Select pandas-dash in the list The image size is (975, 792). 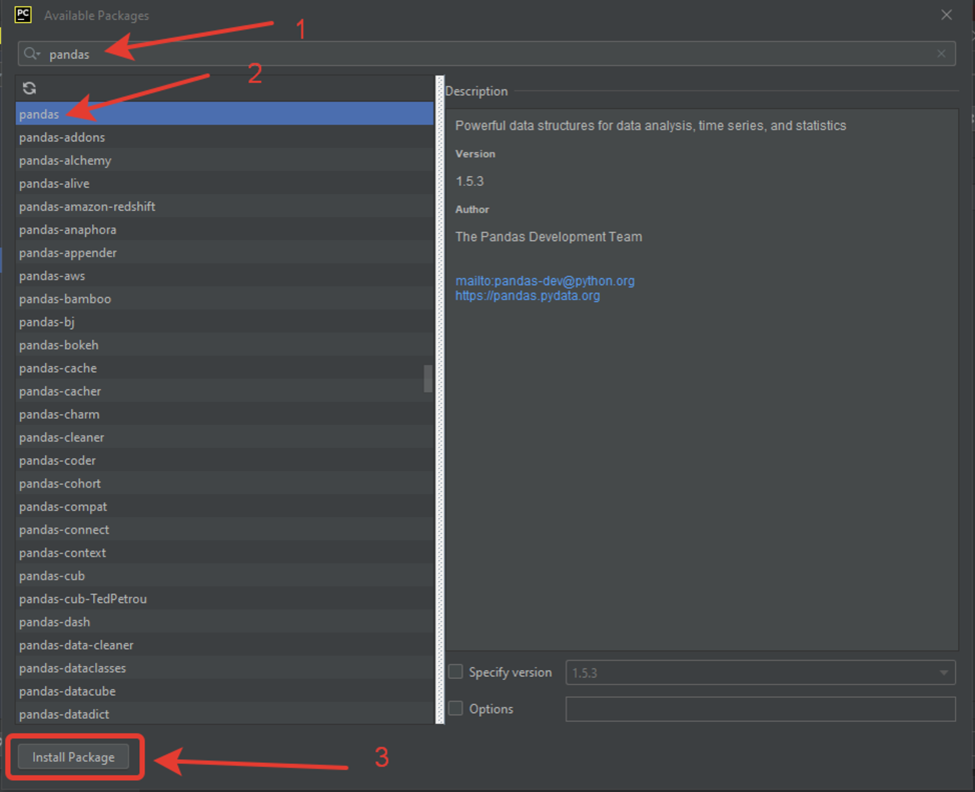click(x=224, y=622)
